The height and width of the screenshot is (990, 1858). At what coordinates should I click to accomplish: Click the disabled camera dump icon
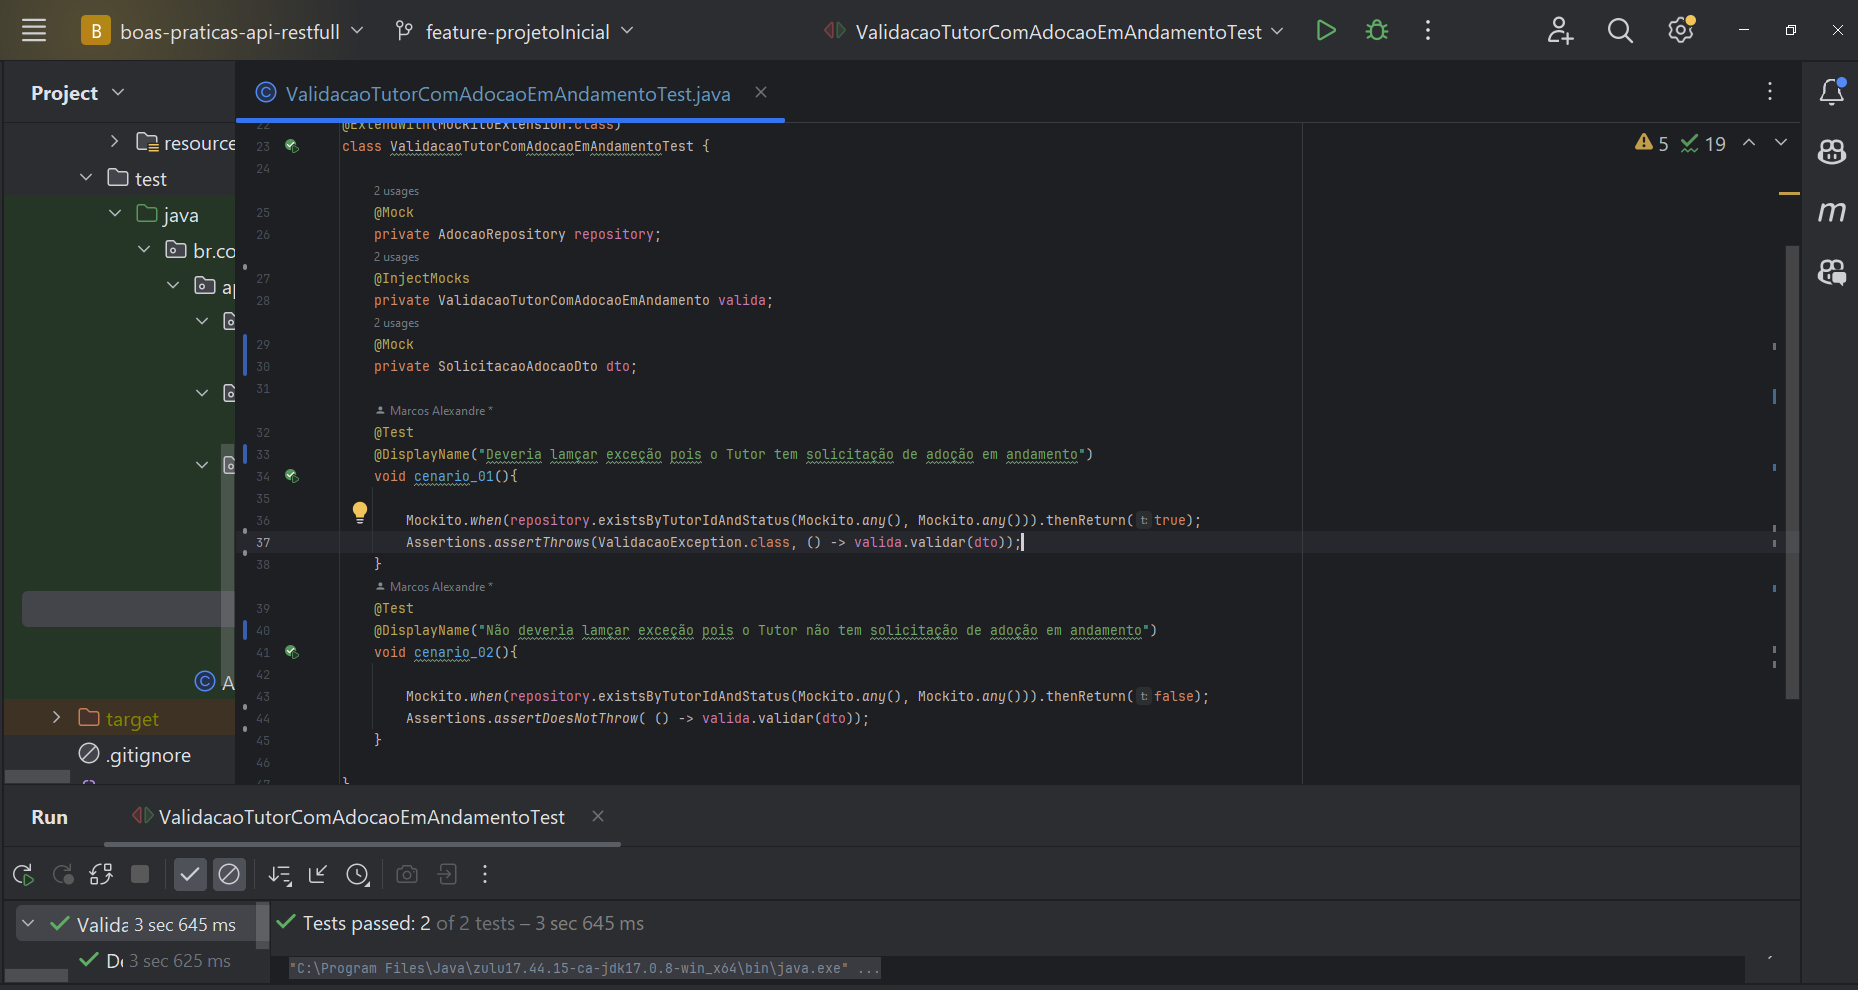407,875
